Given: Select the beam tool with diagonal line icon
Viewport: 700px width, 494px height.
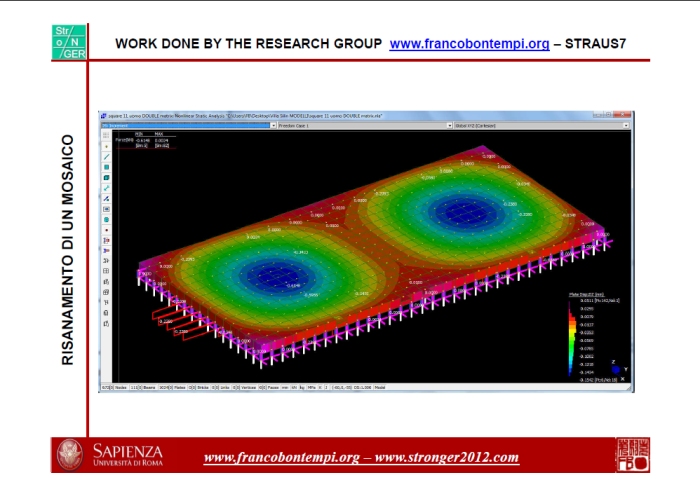Looking at the screenshot, I should pos(106,157).
